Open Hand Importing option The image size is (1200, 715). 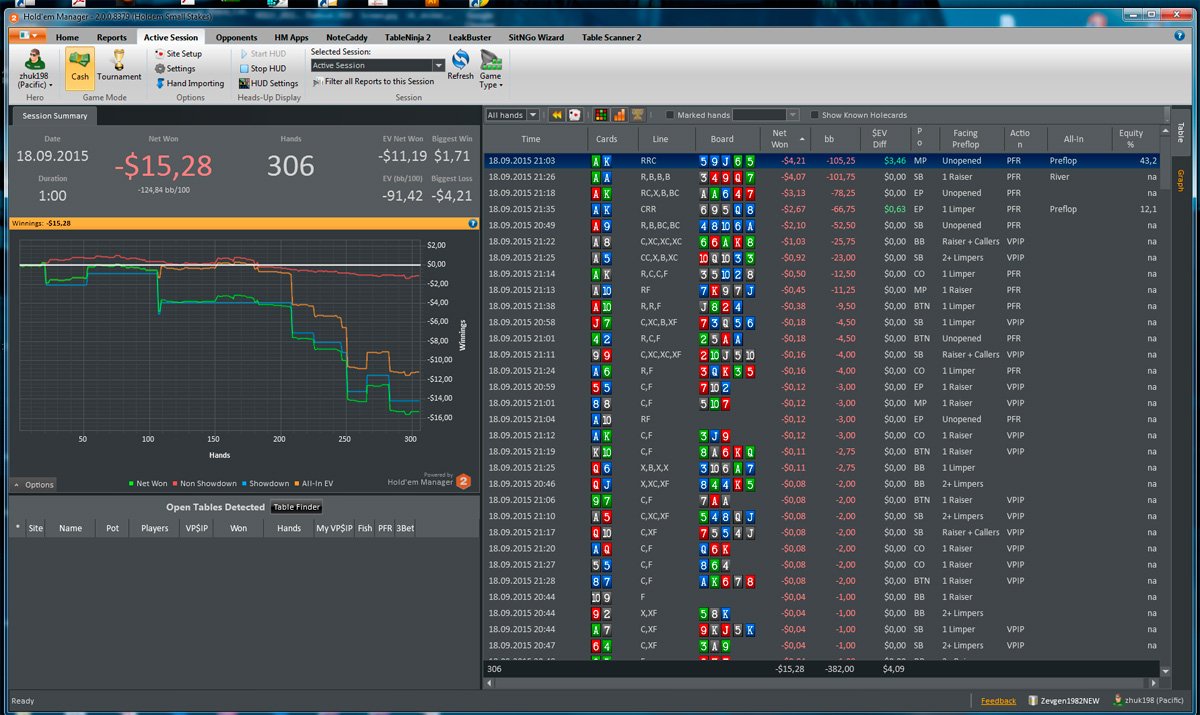click(189, 84)
